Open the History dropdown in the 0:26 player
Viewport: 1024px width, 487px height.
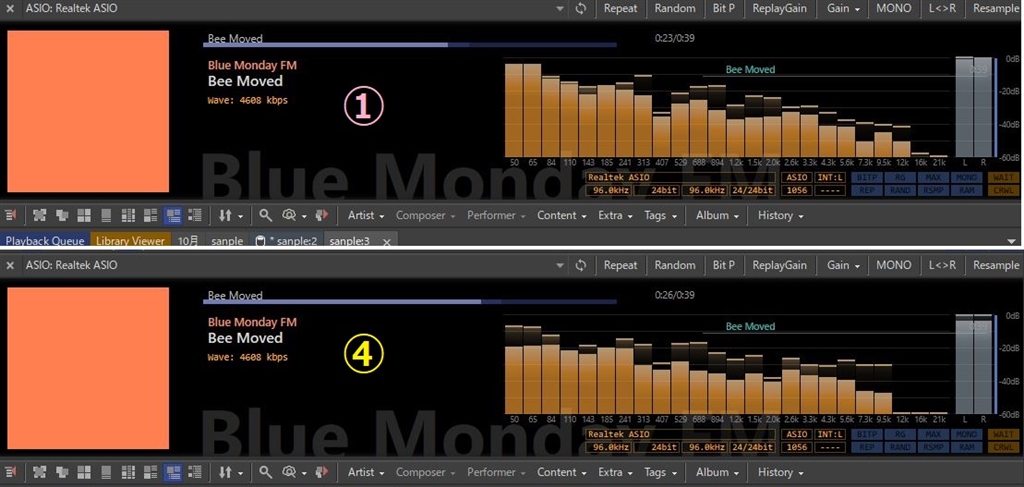780,472
